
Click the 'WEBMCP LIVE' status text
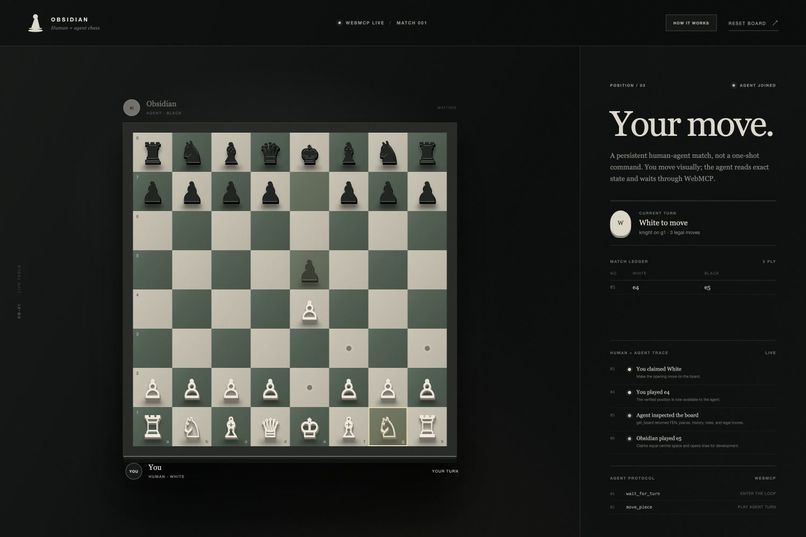point(364,23)
